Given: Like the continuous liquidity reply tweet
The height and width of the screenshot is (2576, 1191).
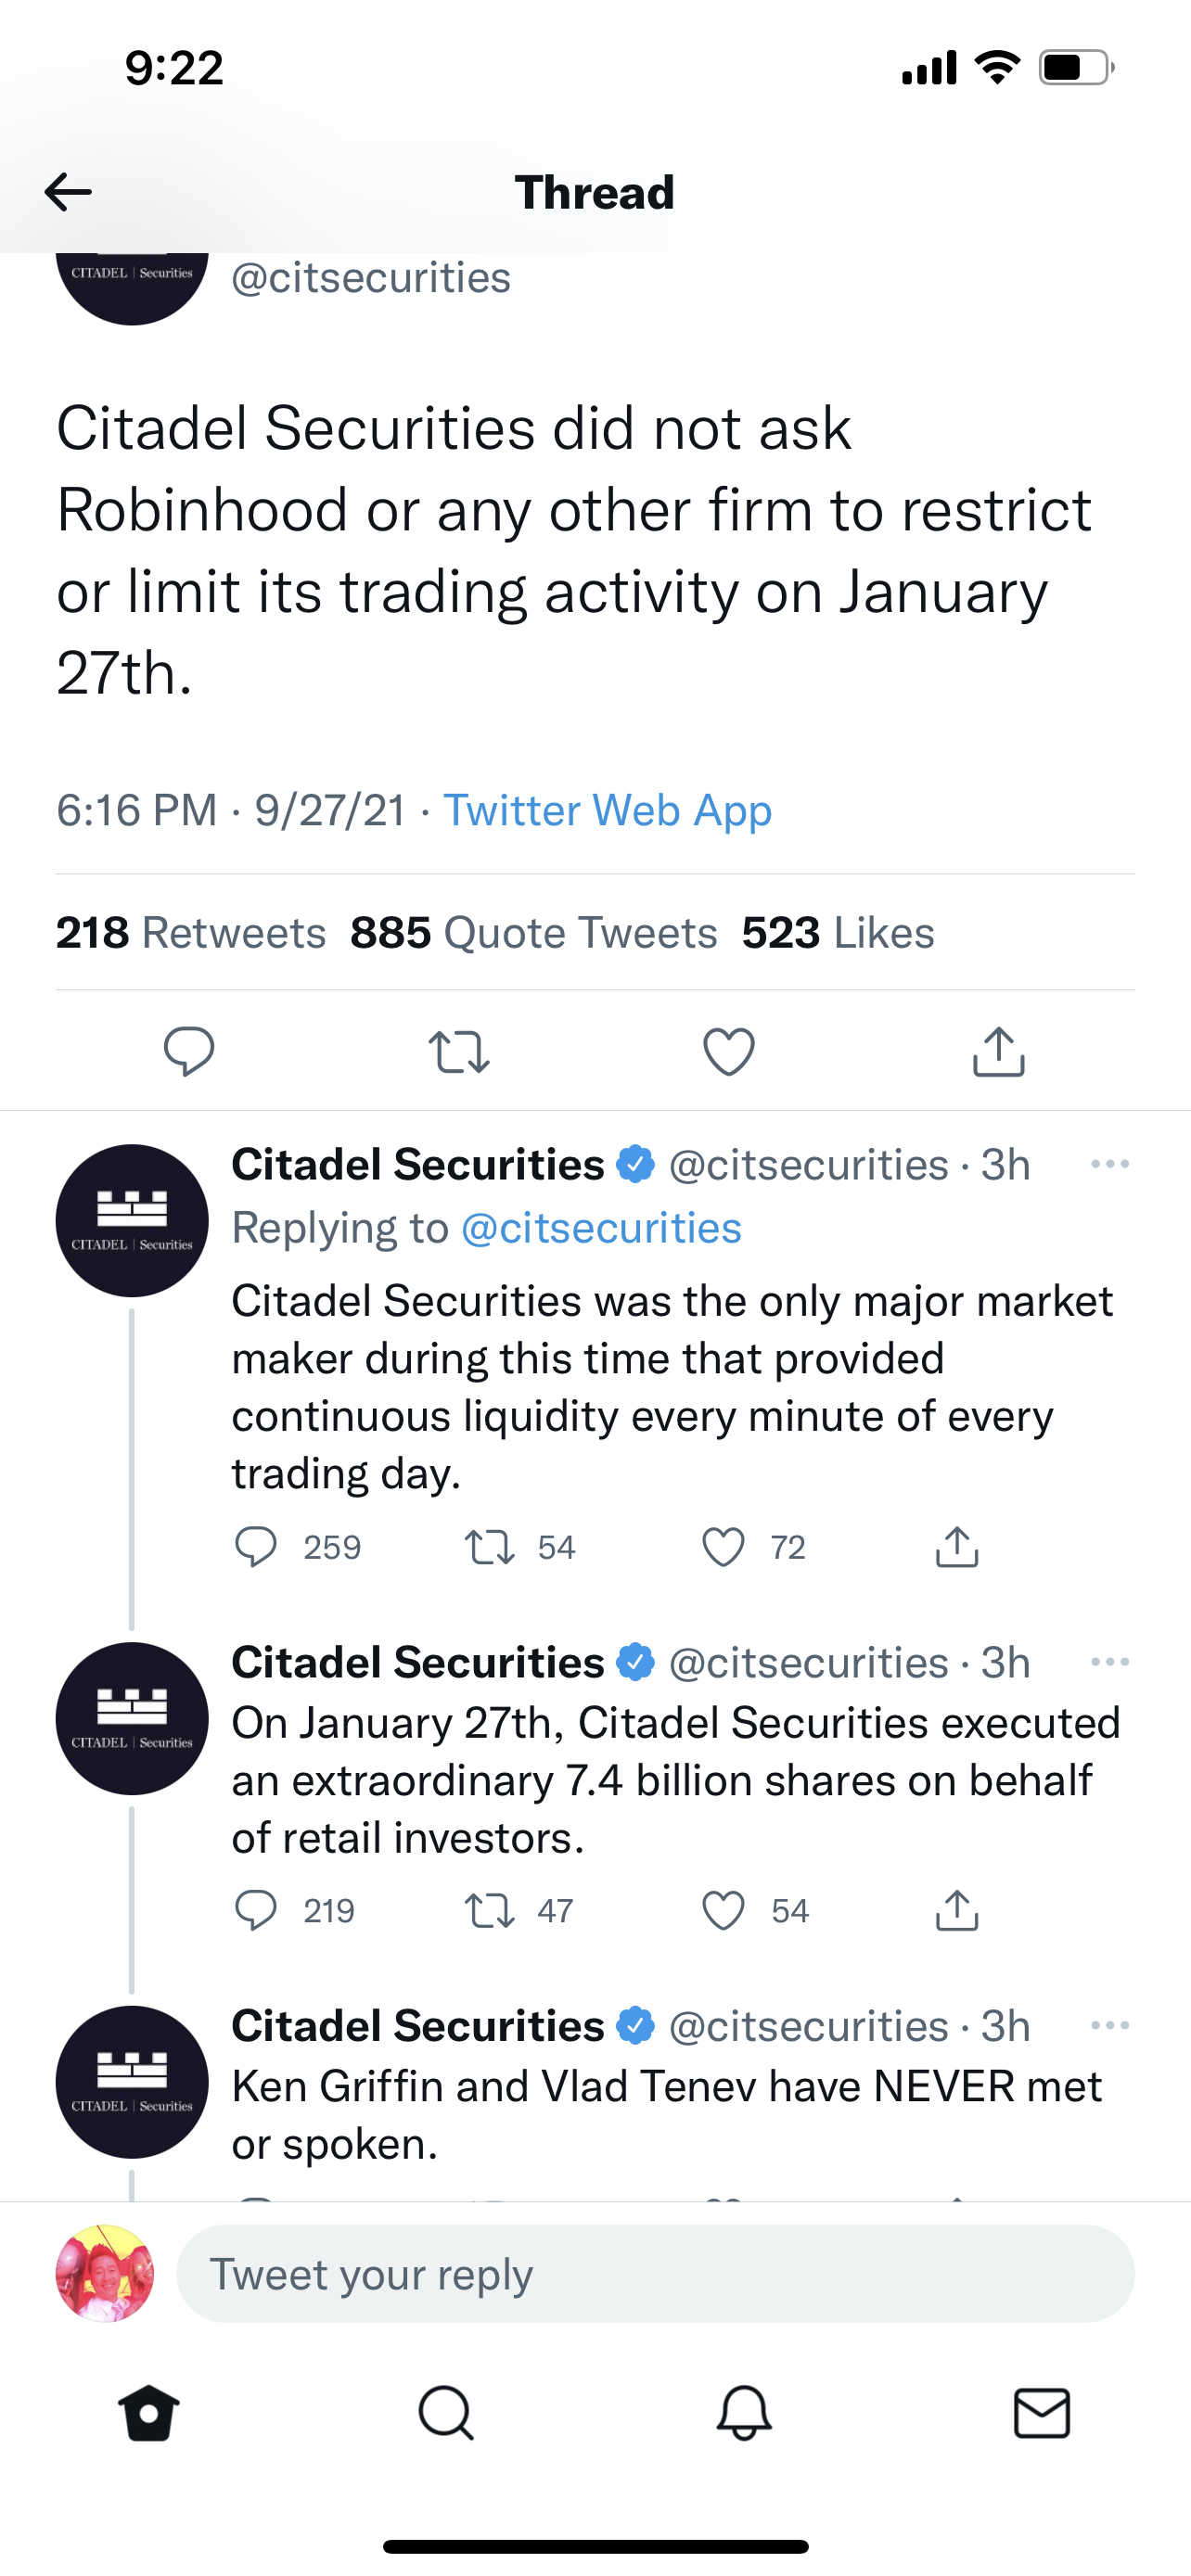Looking at the screenshot, I should pos(723,1547).
